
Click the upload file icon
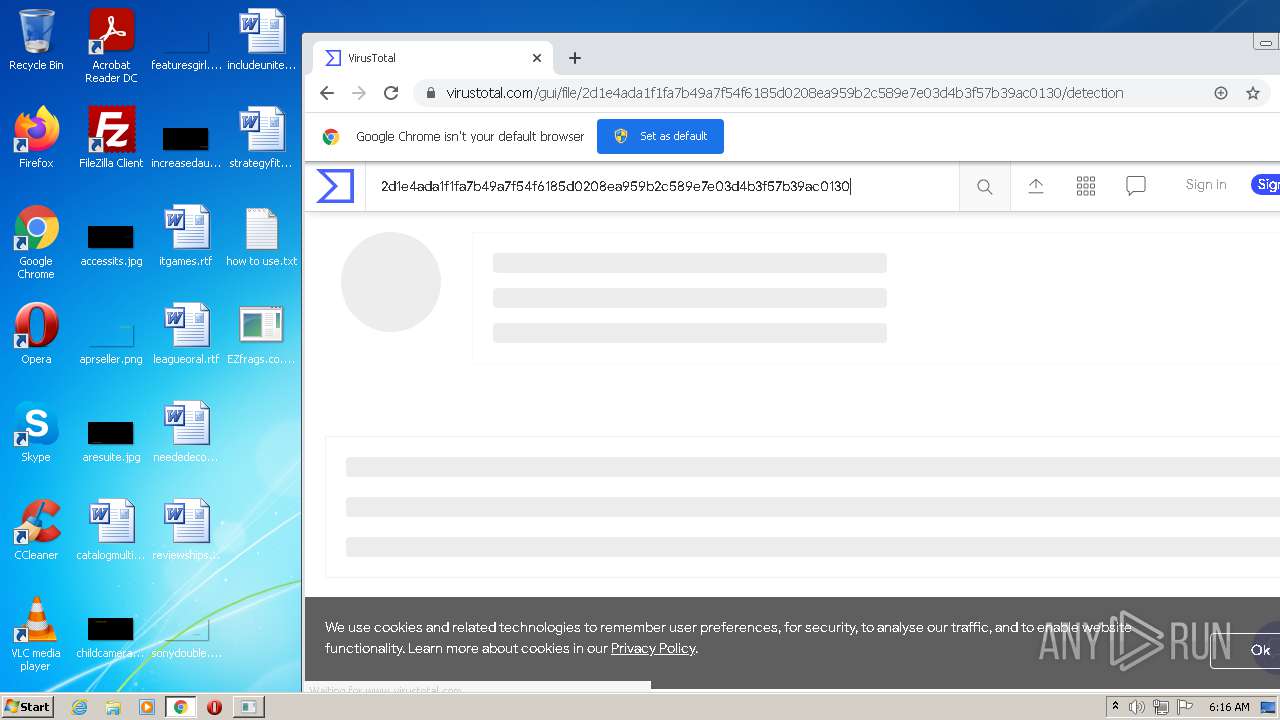click(1036, 186)
